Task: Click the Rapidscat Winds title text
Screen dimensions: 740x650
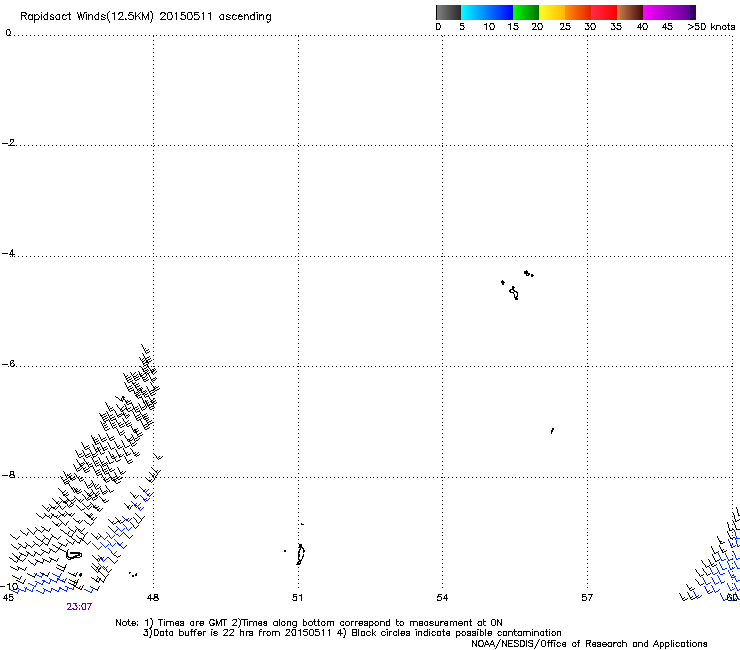Action: [145, 17]
